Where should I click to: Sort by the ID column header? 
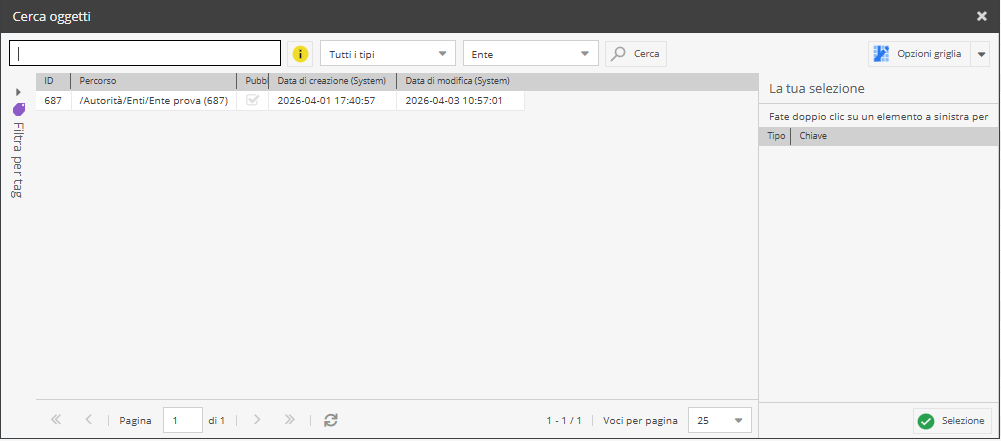pos(52,81)
